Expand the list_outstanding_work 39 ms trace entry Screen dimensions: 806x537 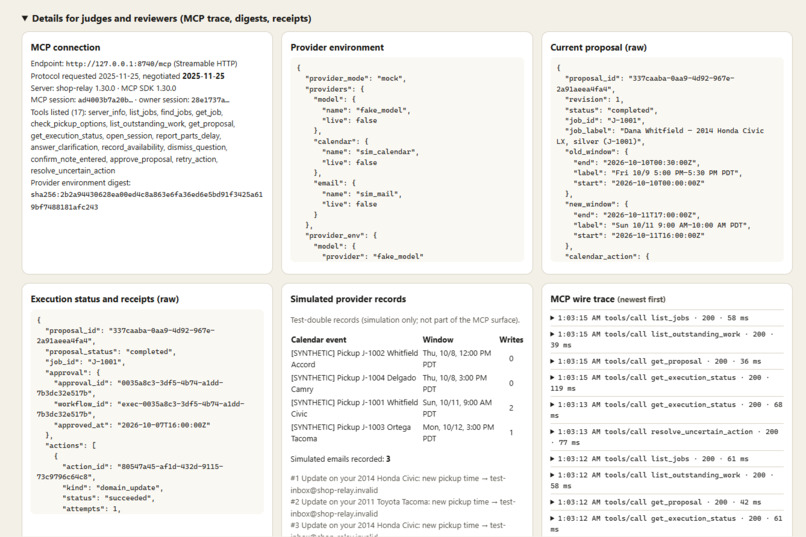click(x=666, y=340)
